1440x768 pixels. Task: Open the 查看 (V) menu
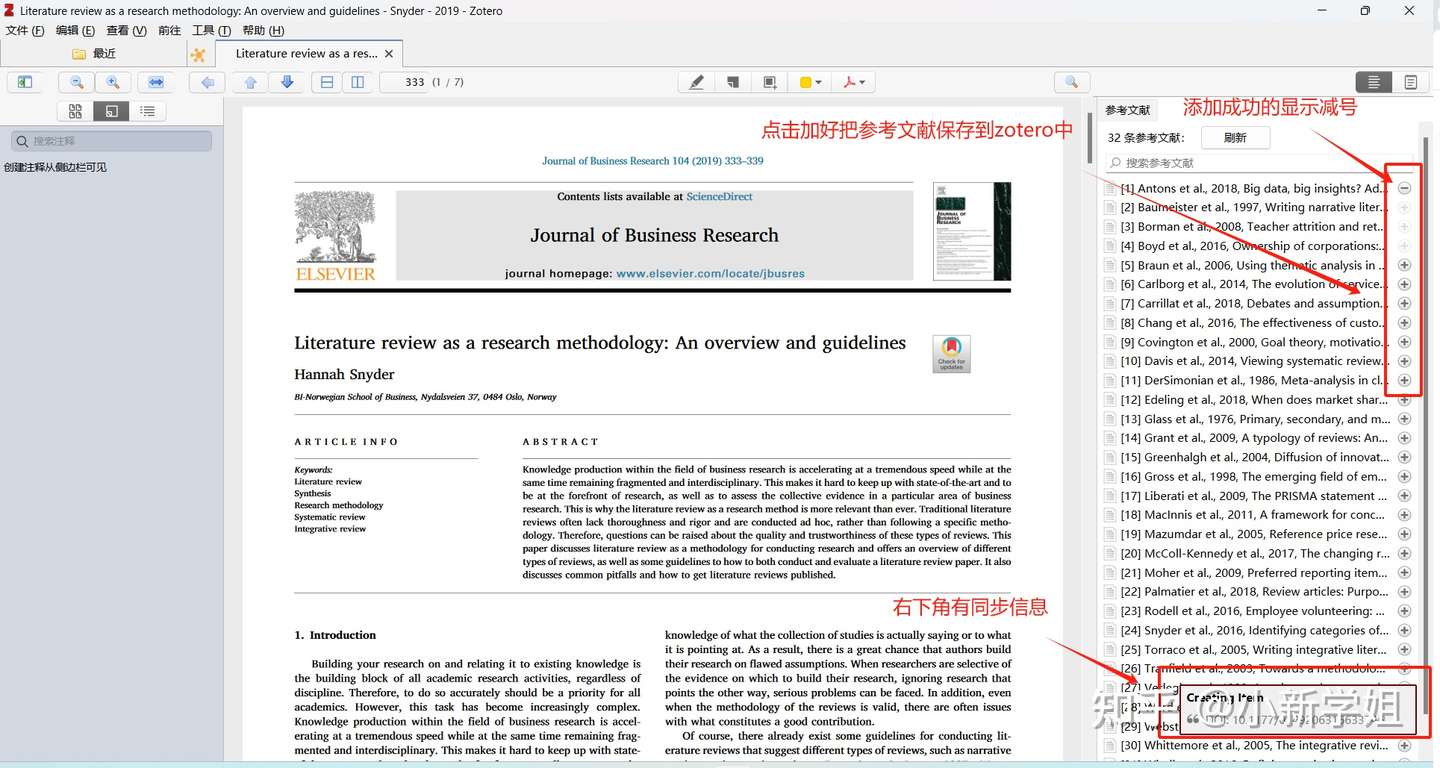(x=126, y=31)
